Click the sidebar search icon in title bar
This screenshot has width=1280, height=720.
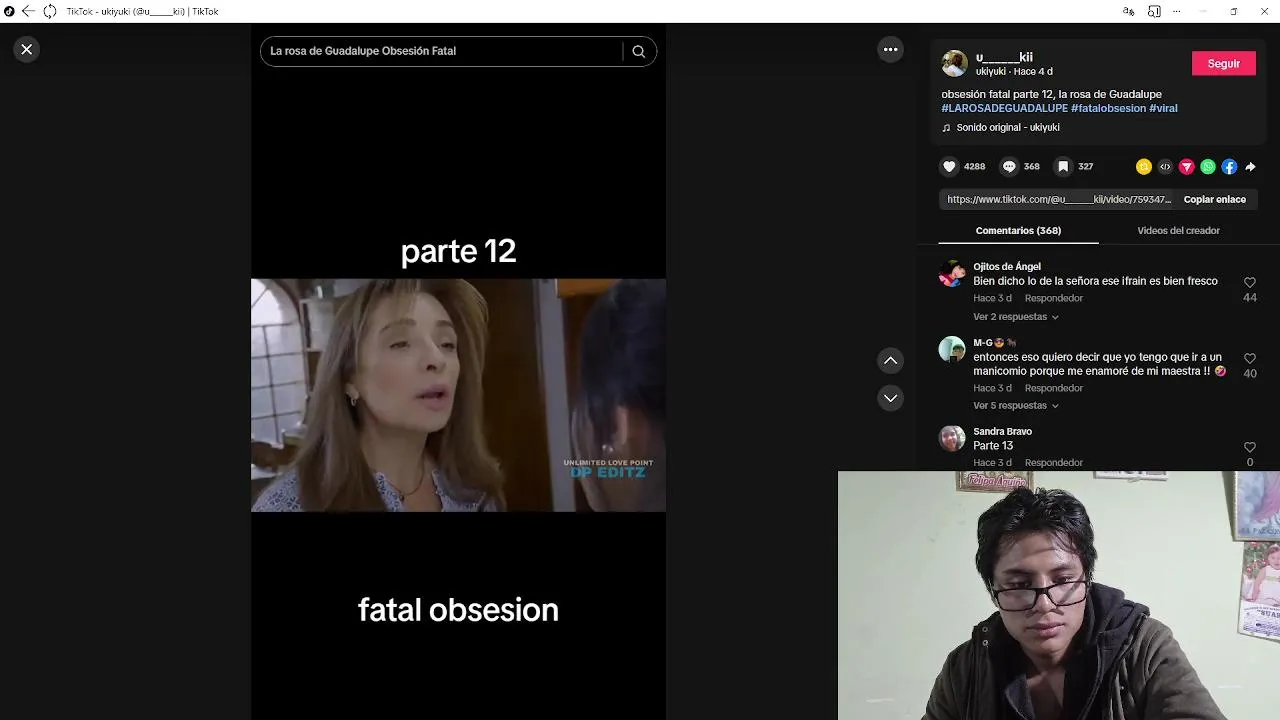[1154, 11]
